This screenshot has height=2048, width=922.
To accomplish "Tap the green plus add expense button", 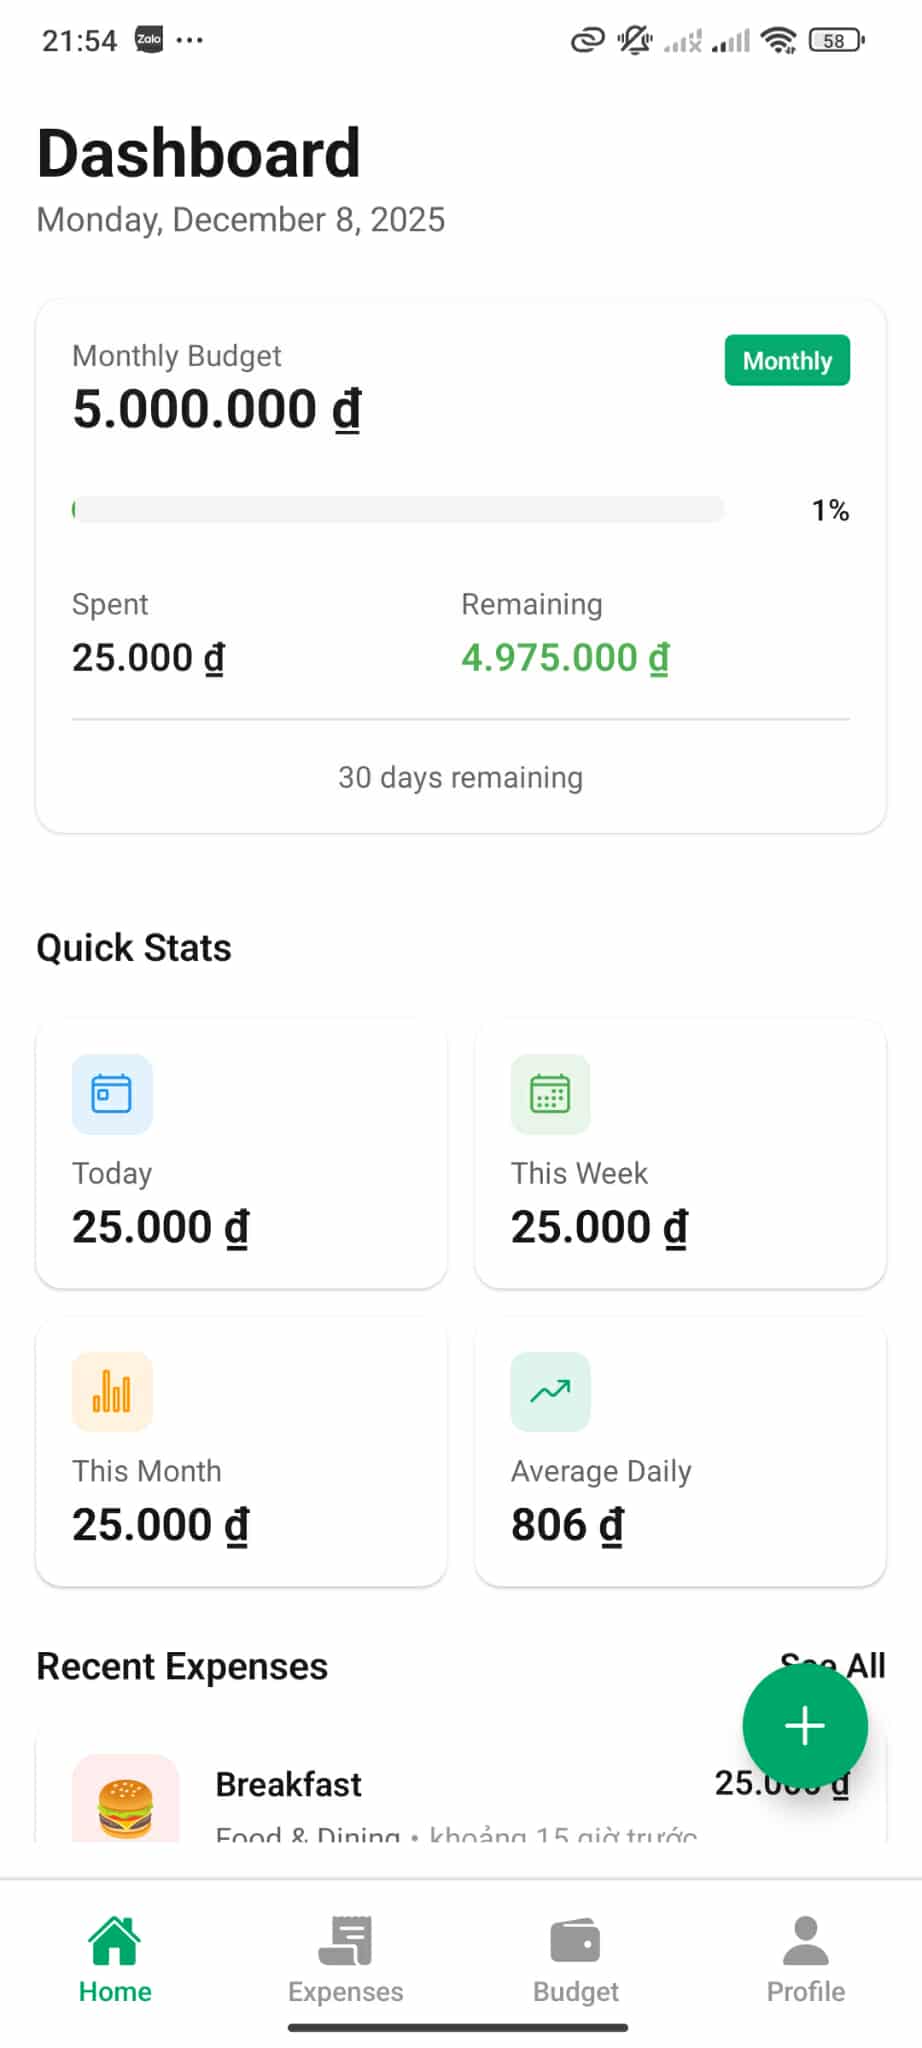I will click(804, 1726).
